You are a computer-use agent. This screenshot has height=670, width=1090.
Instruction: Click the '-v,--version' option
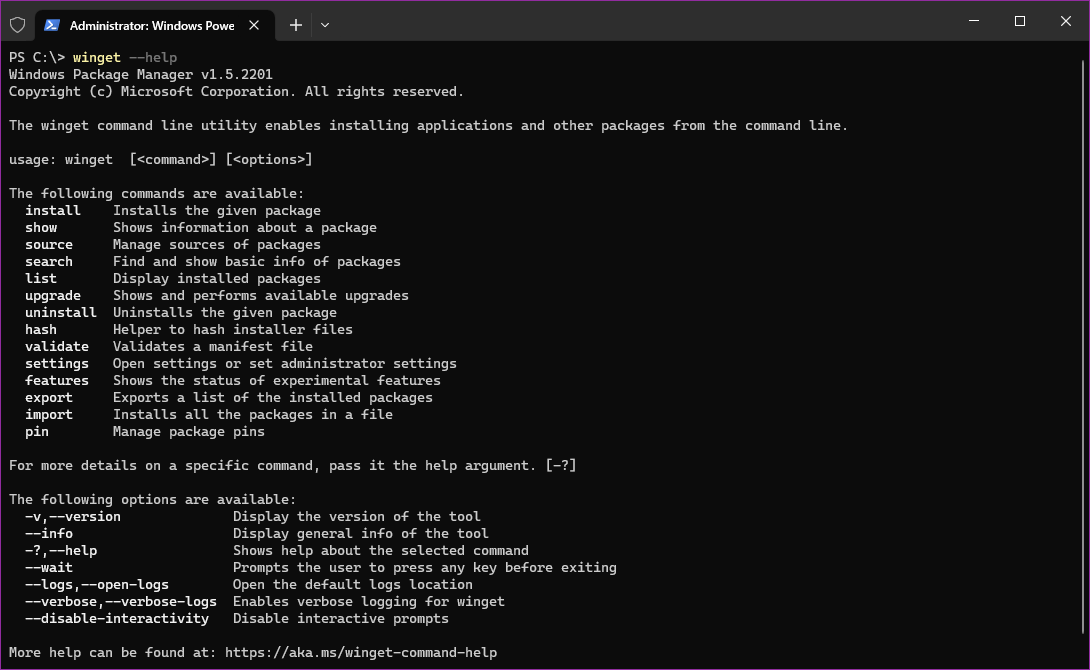coord(73,517)
